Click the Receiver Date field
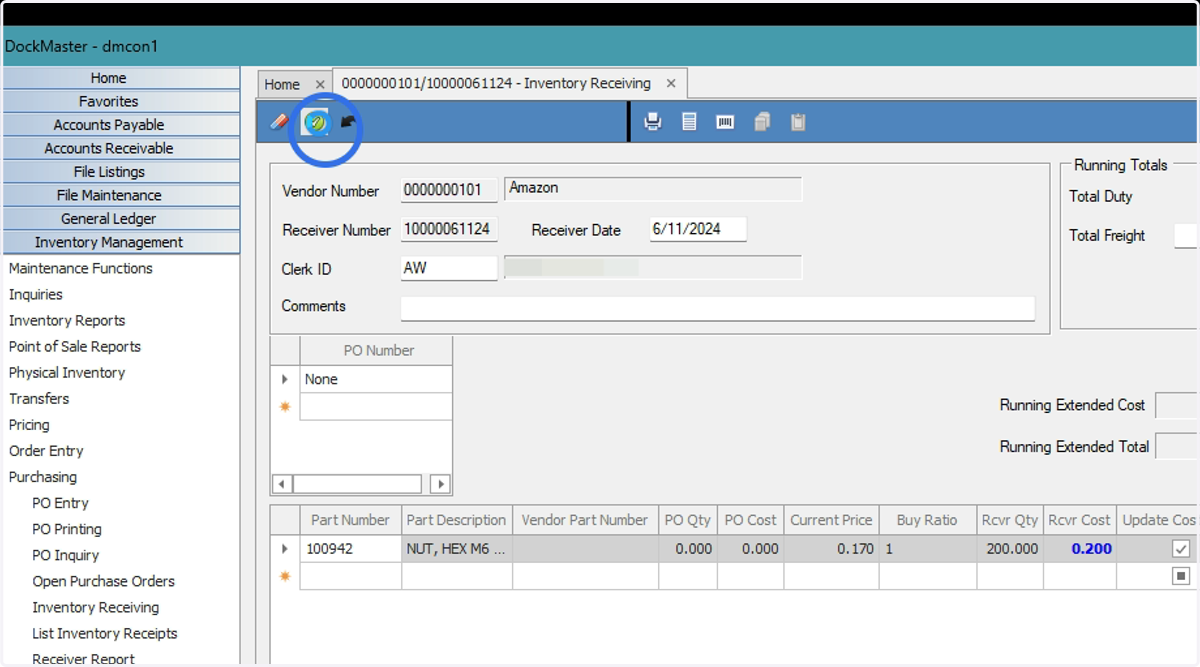Image resolution: width=1200 pixels, height=667 pixels. pyautogui.click(x=698, y=229)
